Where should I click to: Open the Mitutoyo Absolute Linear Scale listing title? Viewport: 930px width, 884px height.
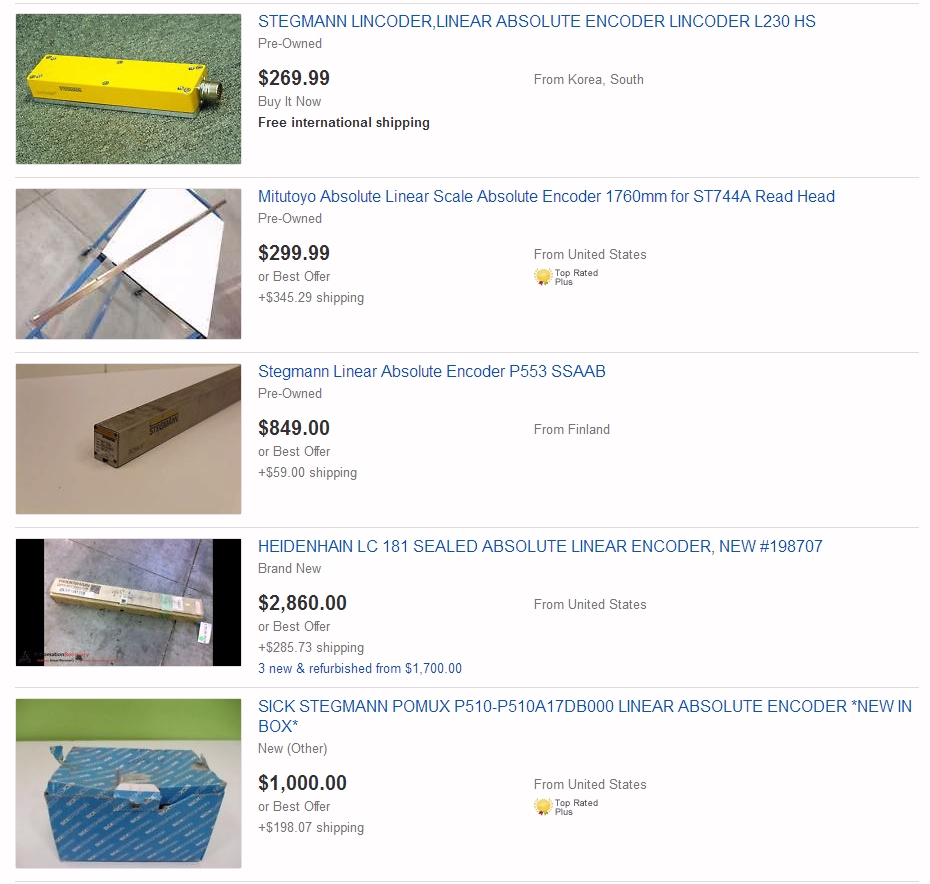(x=546, y=196)
